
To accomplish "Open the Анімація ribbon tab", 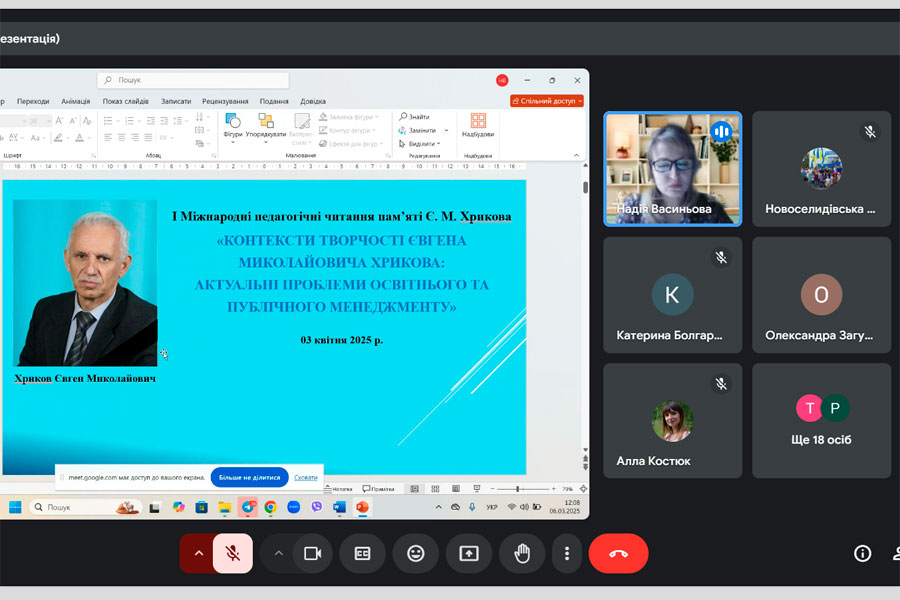I will (x=76, y=101).
